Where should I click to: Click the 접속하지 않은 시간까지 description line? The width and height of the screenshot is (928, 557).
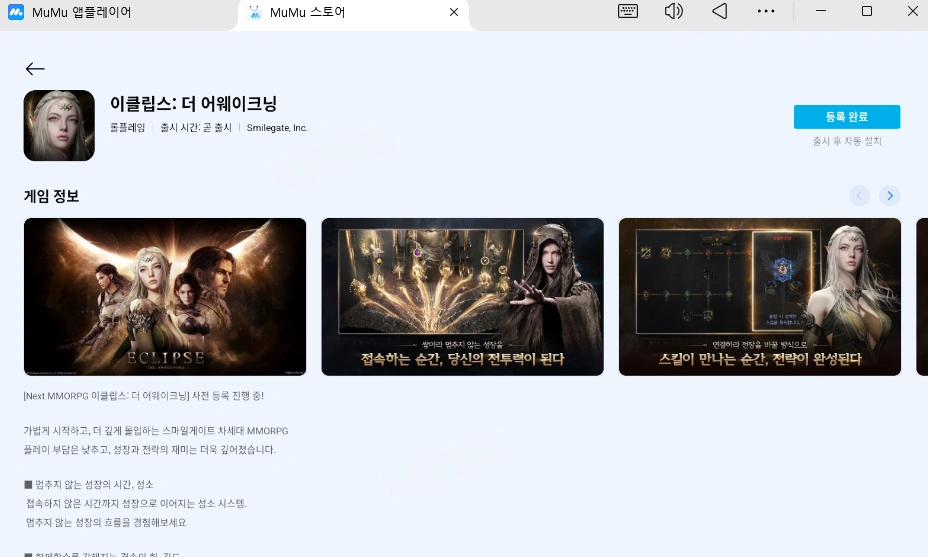coord(136,504)
